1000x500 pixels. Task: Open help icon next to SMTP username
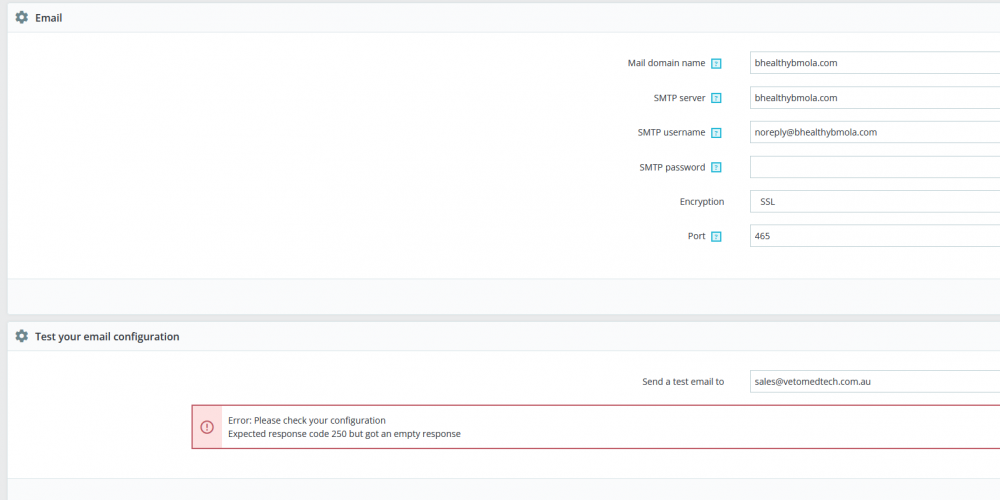point(716,133)
